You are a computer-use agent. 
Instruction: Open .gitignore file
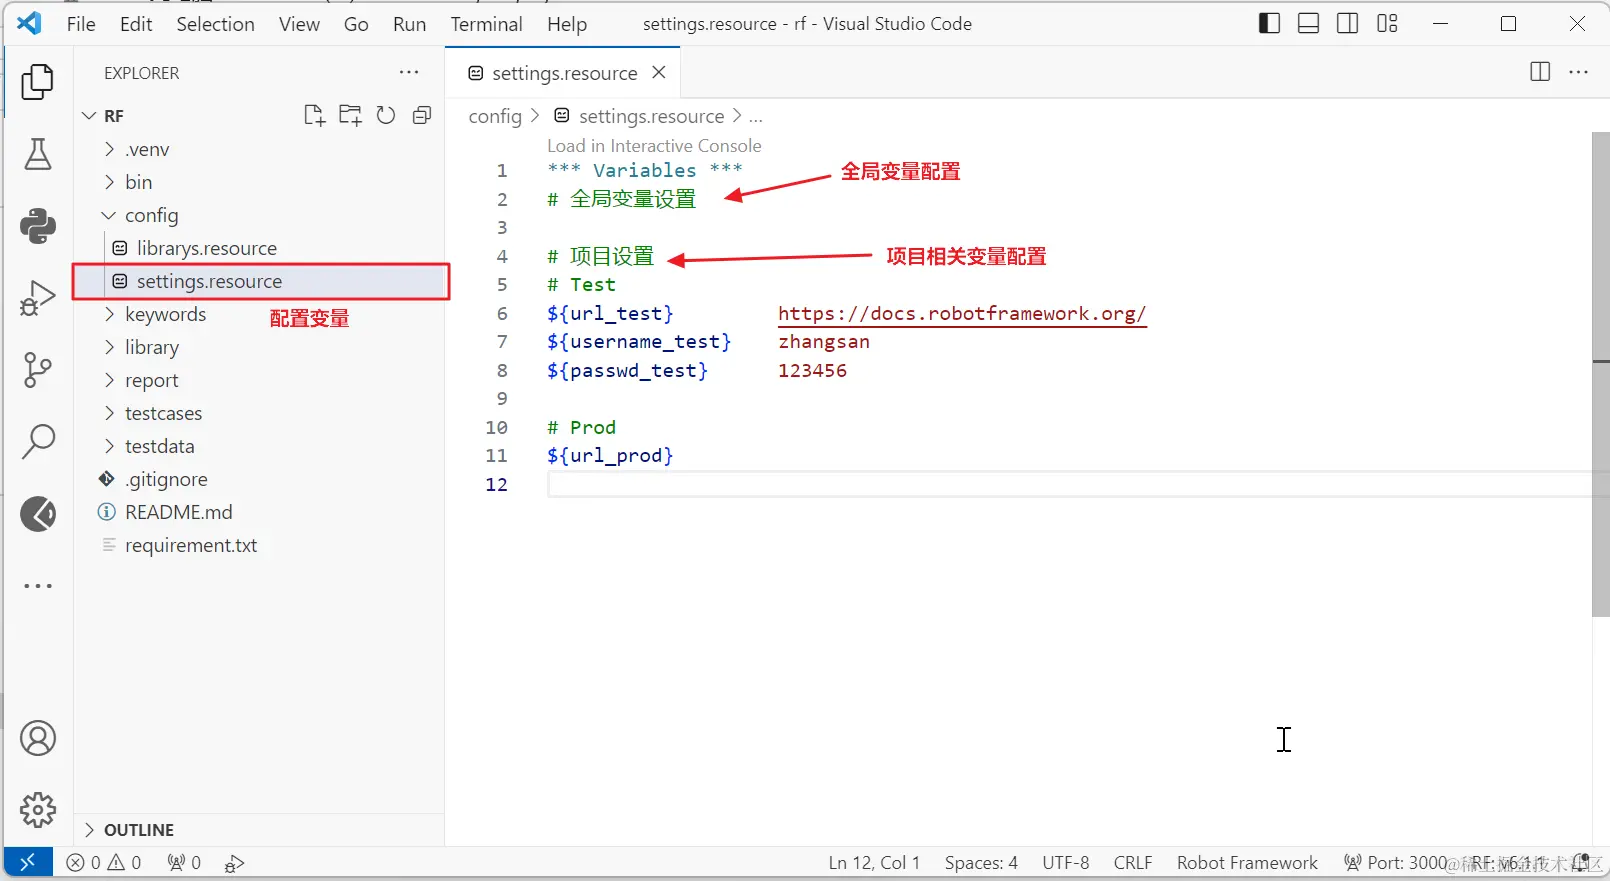click(260, 479)
